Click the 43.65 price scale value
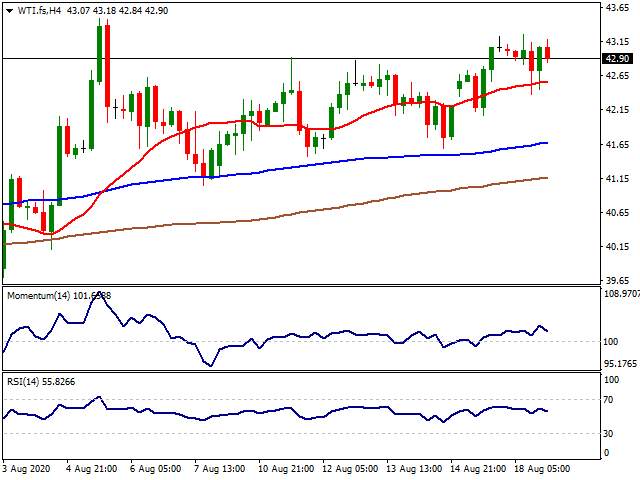 click(617, 7)
